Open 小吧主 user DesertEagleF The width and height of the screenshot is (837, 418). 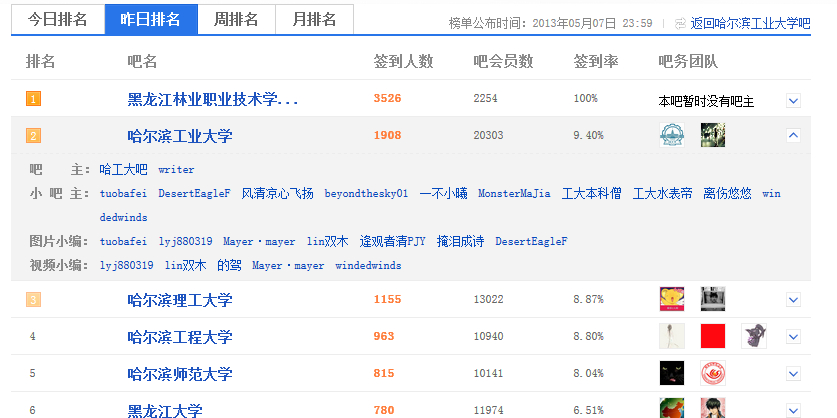tap(194, 194)
